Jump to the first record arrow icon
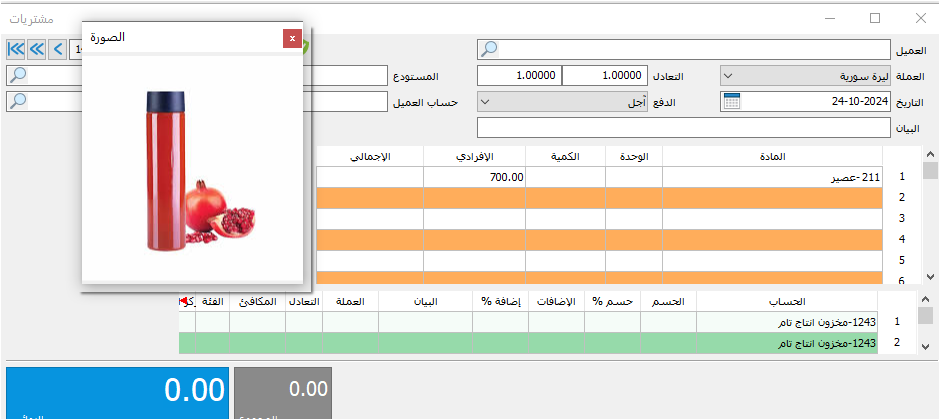Screen dimensions: 940x420 (16, 49)
